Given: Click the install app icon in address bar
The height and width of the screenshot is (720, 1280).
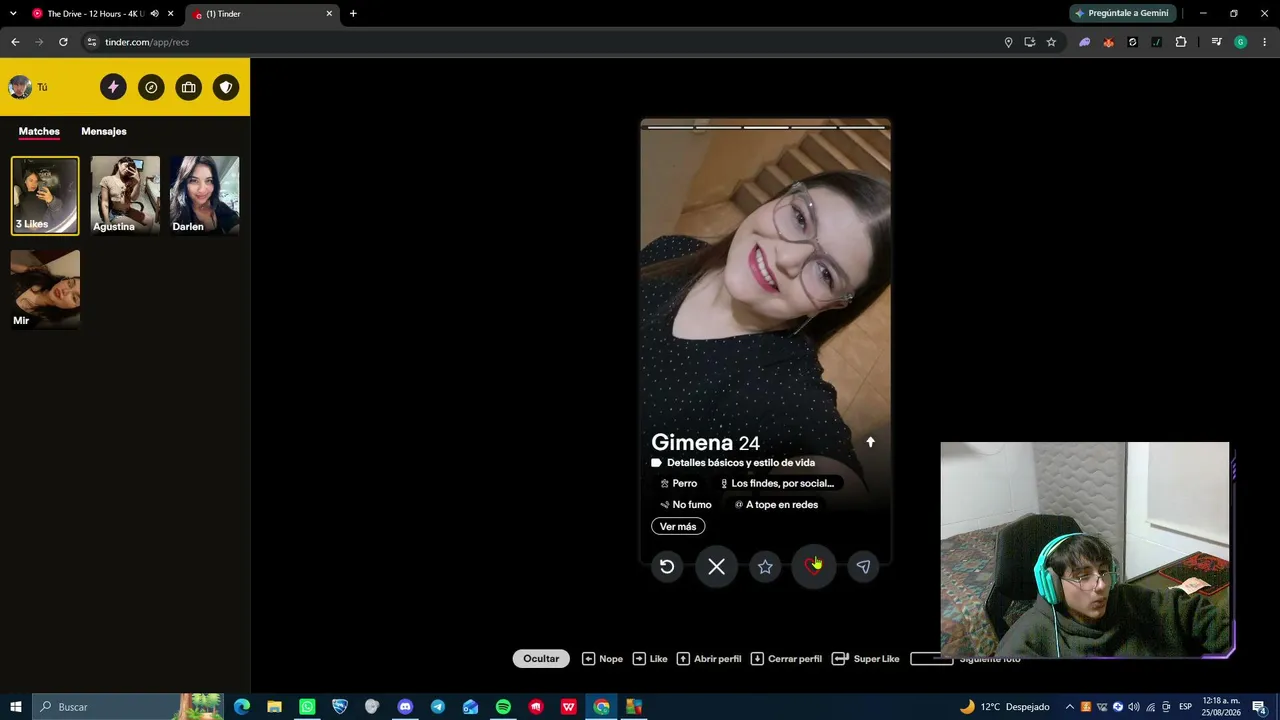Looking at the screenshot, I should click(x=1029, y=42).
